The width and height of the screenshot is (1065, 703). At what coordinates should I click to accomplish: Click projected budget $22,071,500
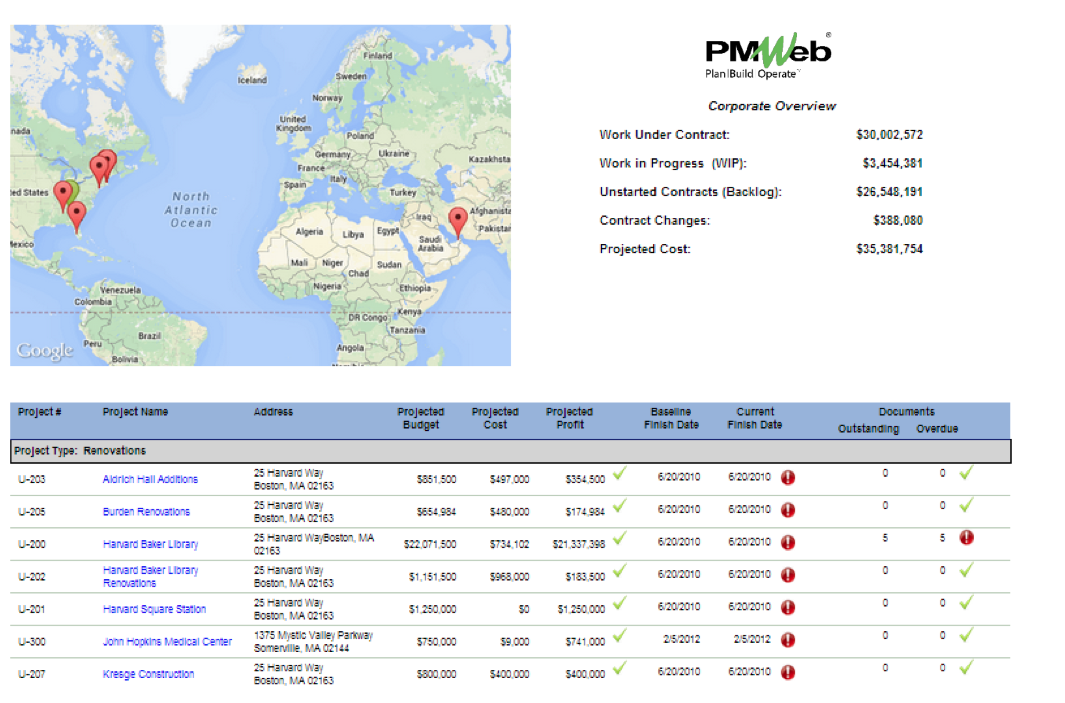430,545
